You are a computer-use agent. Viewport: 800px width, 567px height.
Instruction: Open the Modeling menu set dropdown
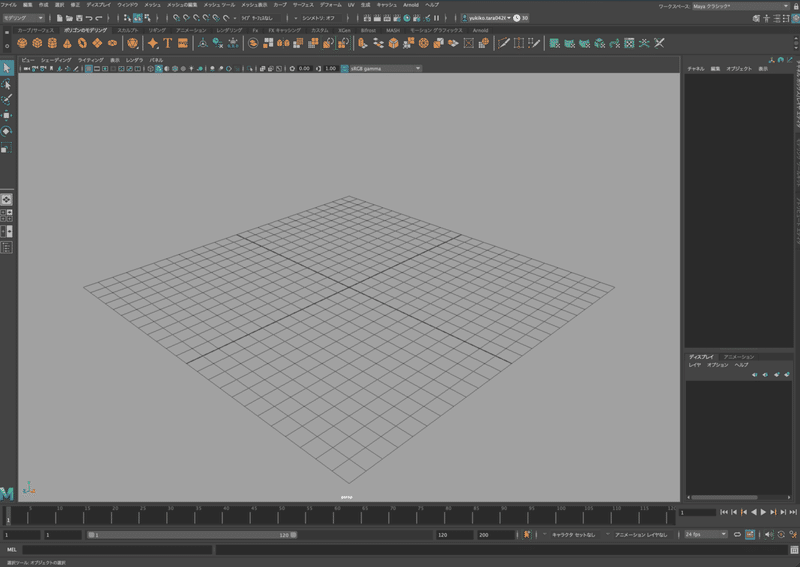[x=23, y=18]
